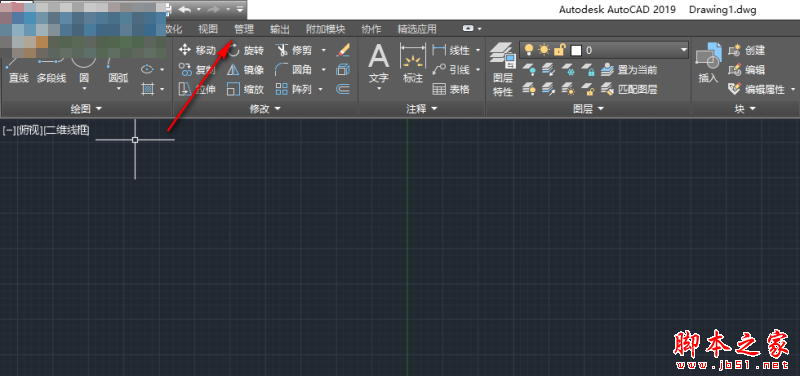The height and width of the screenshot is (376, 800).
Task: Expand the Draw (绘图) panel
Action: pos(87,108)
